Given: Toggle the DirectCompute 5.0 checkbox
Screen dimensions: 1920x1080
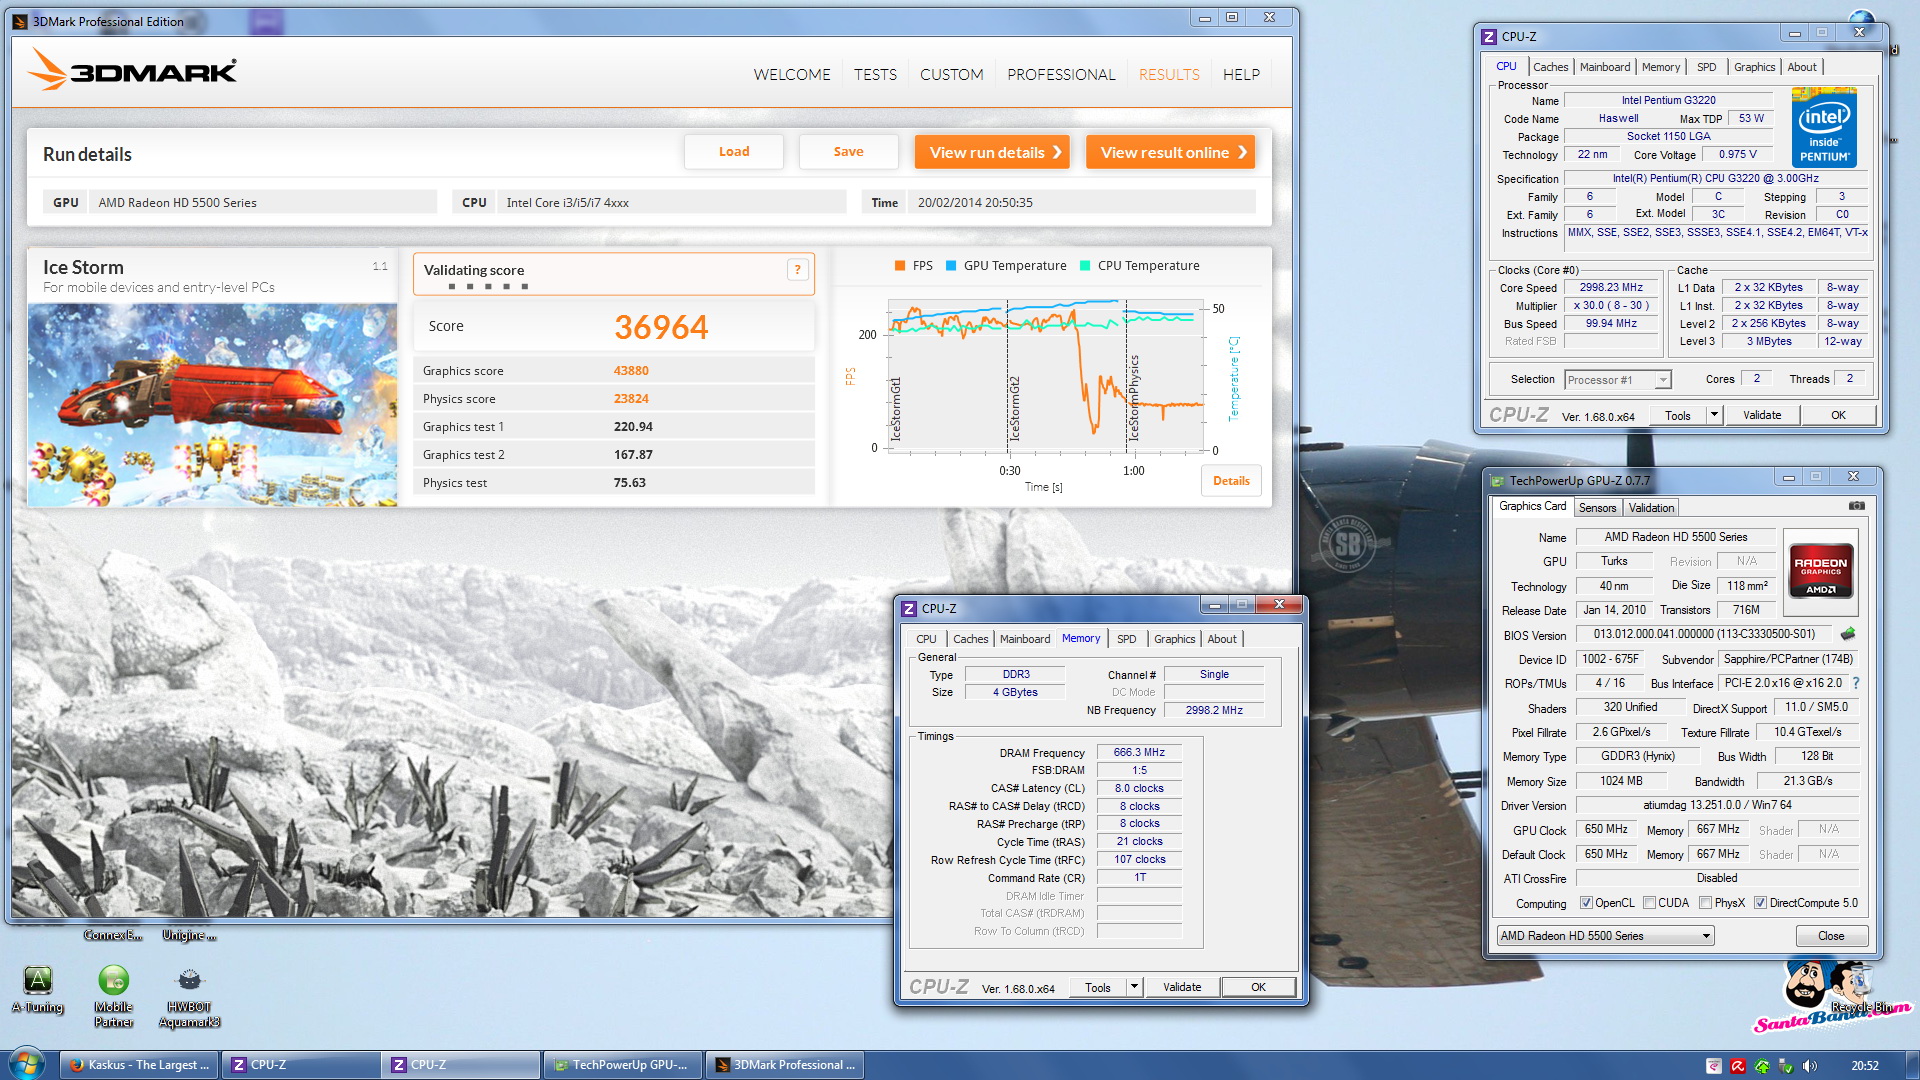Looking at the screenshot, I should [x=1760, y=903].
